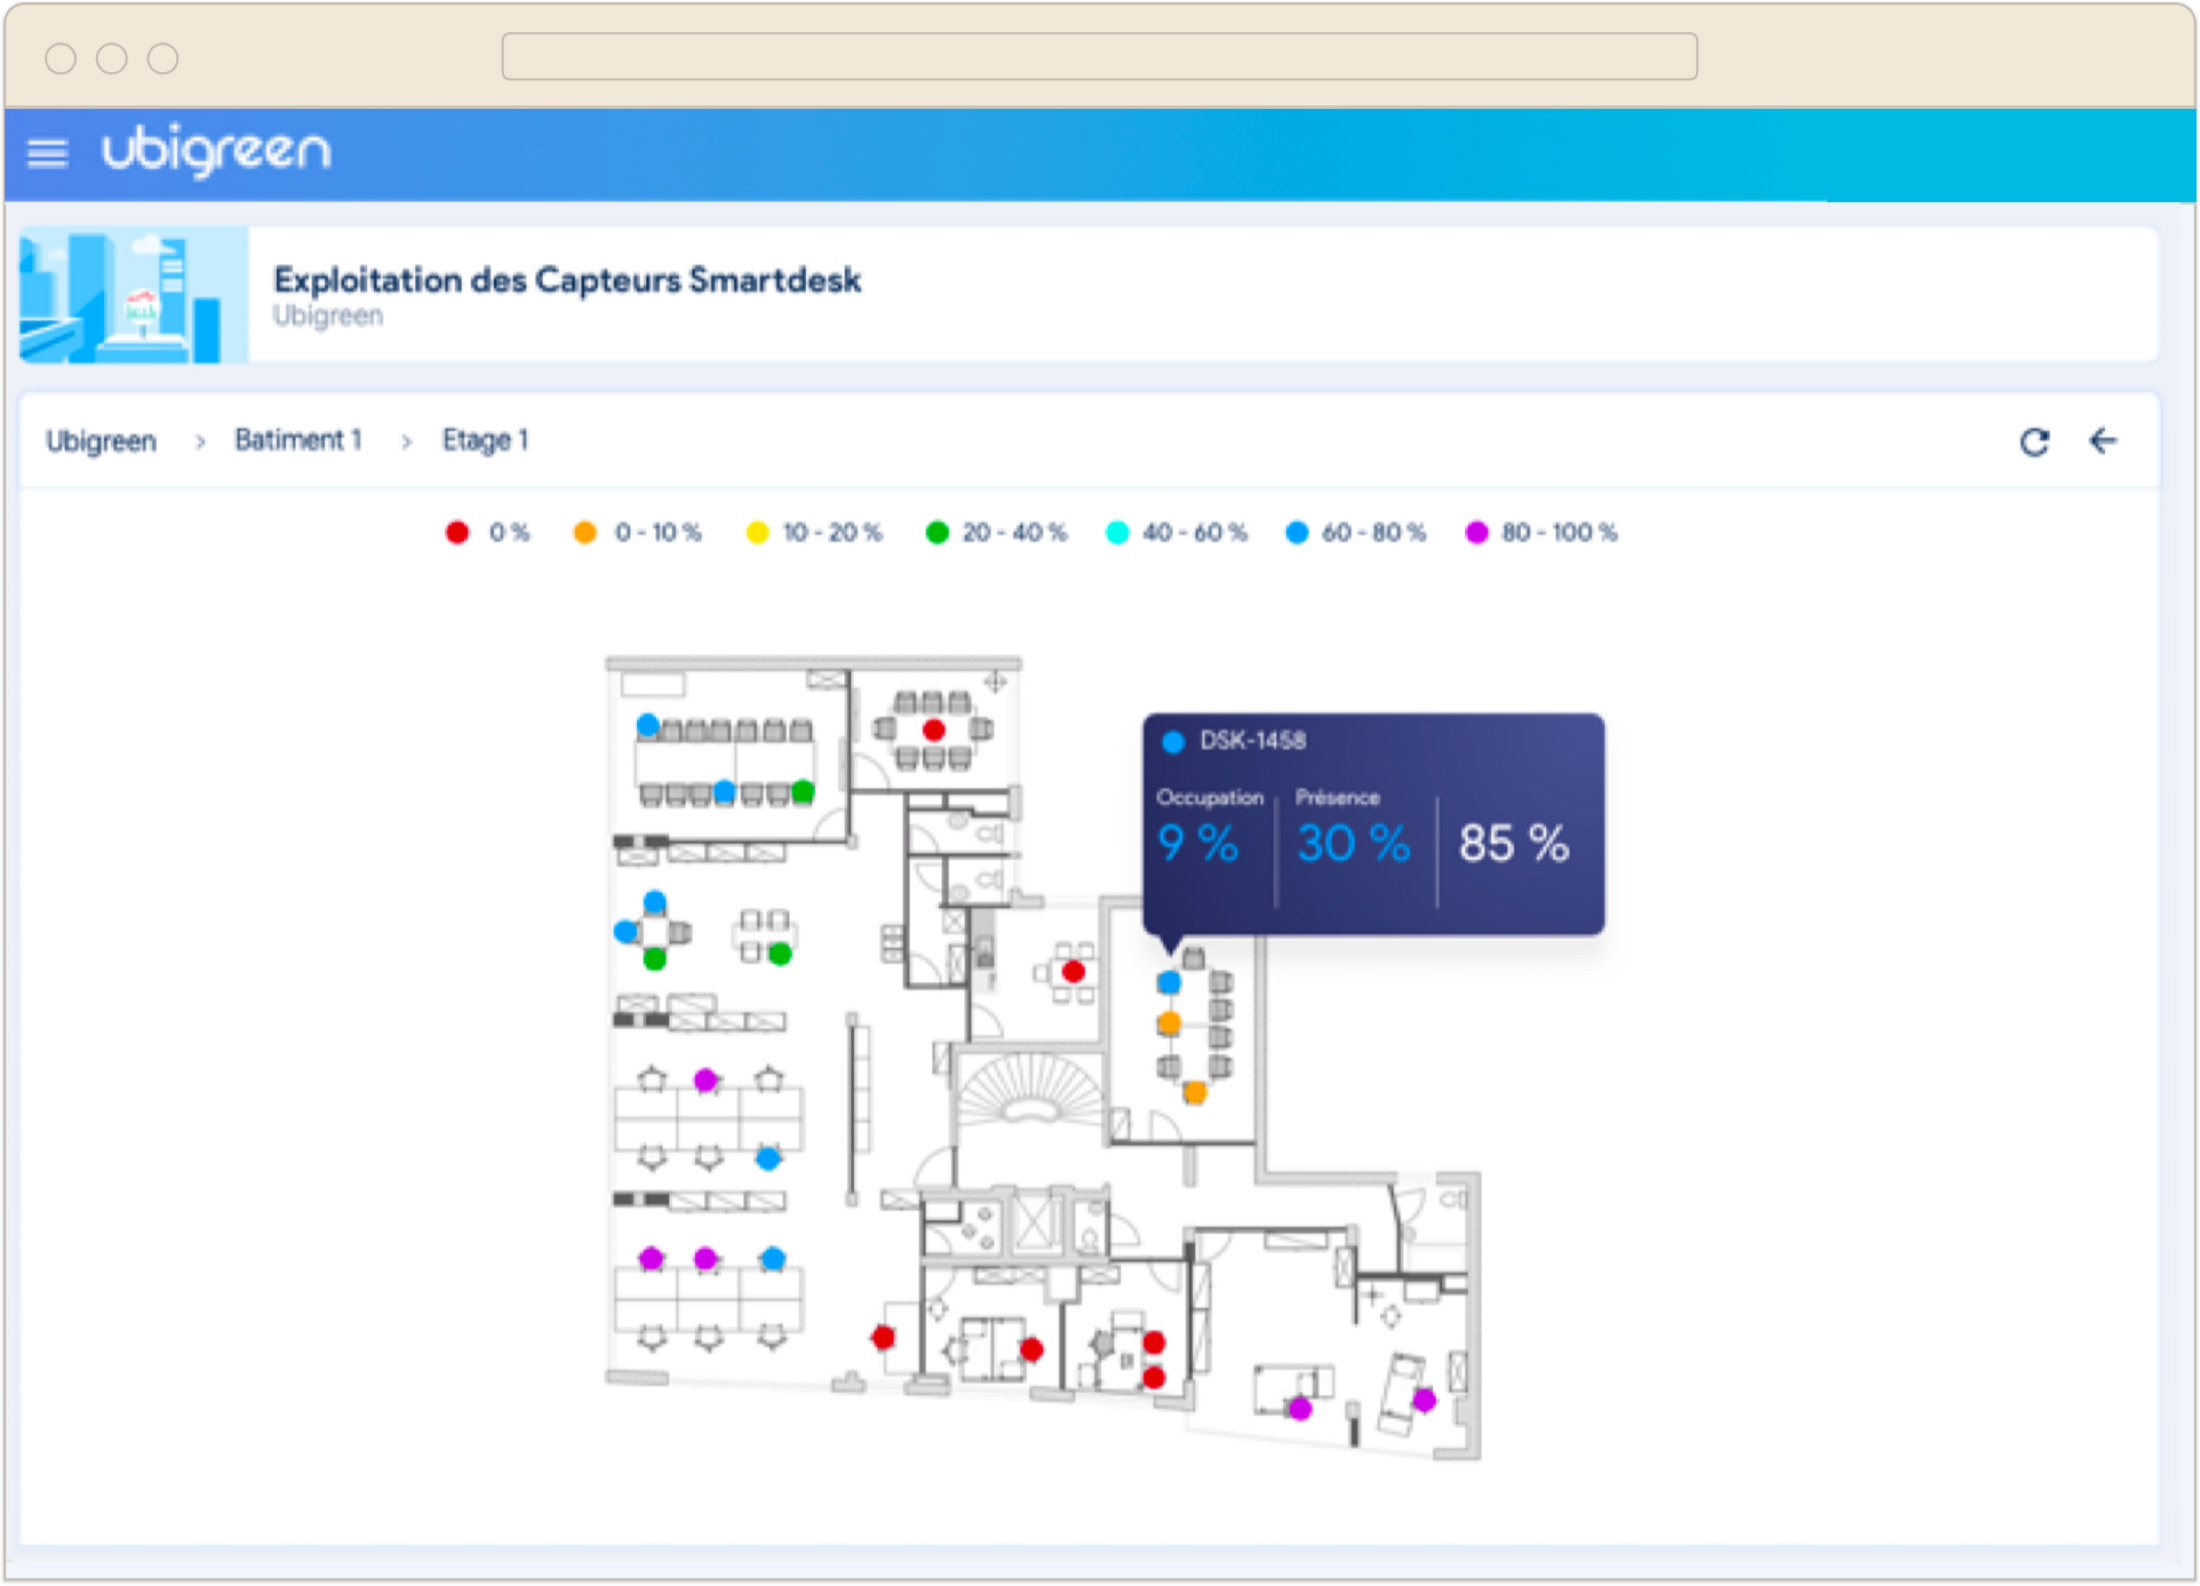
Task: Select the red sensor in small center room
Action: click(1074, 971)
